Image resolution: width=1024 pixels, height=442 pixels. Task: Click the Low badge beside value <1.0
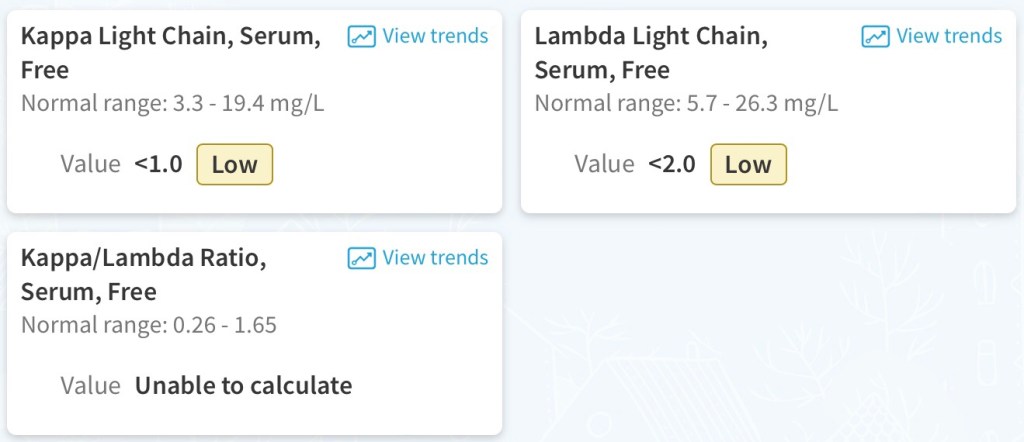234,164
